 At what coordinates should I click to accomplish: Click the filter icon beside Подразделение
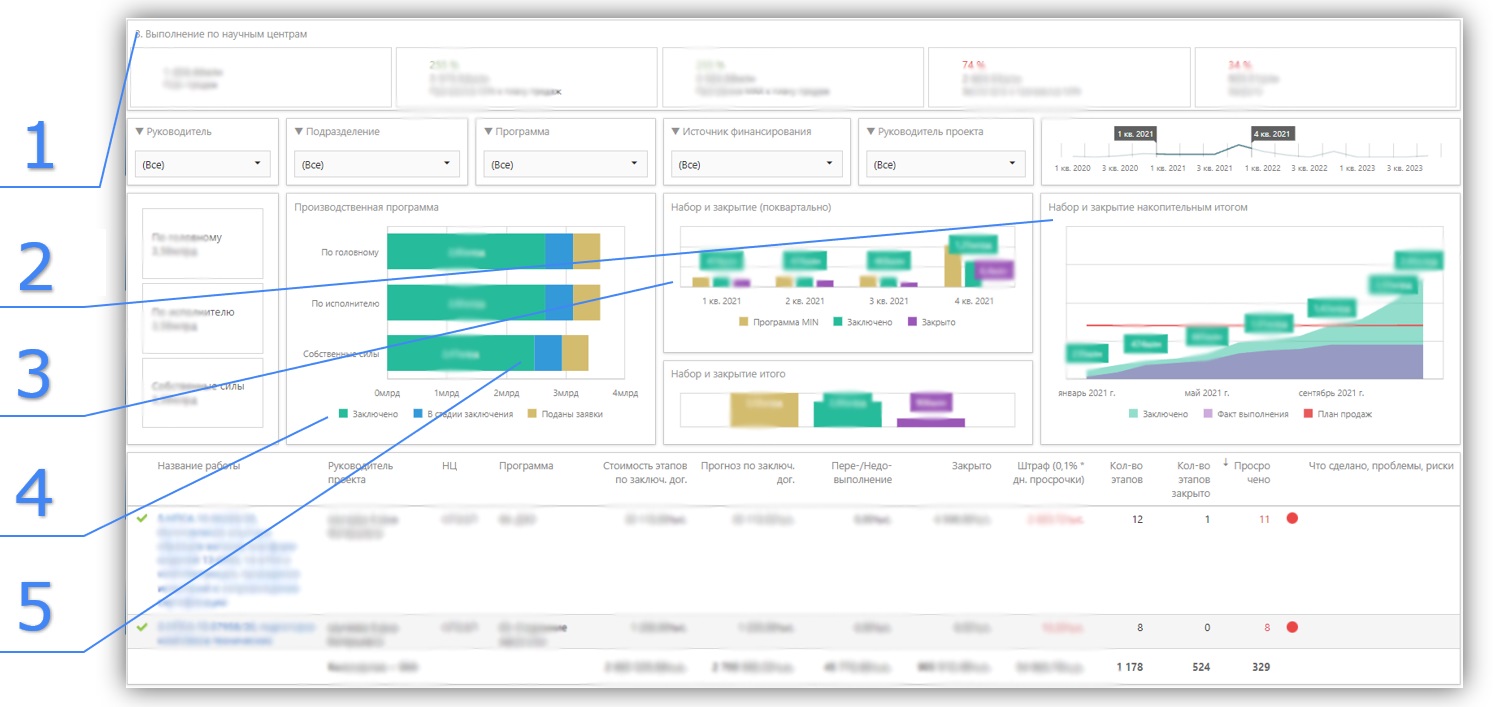pos(299,132)
